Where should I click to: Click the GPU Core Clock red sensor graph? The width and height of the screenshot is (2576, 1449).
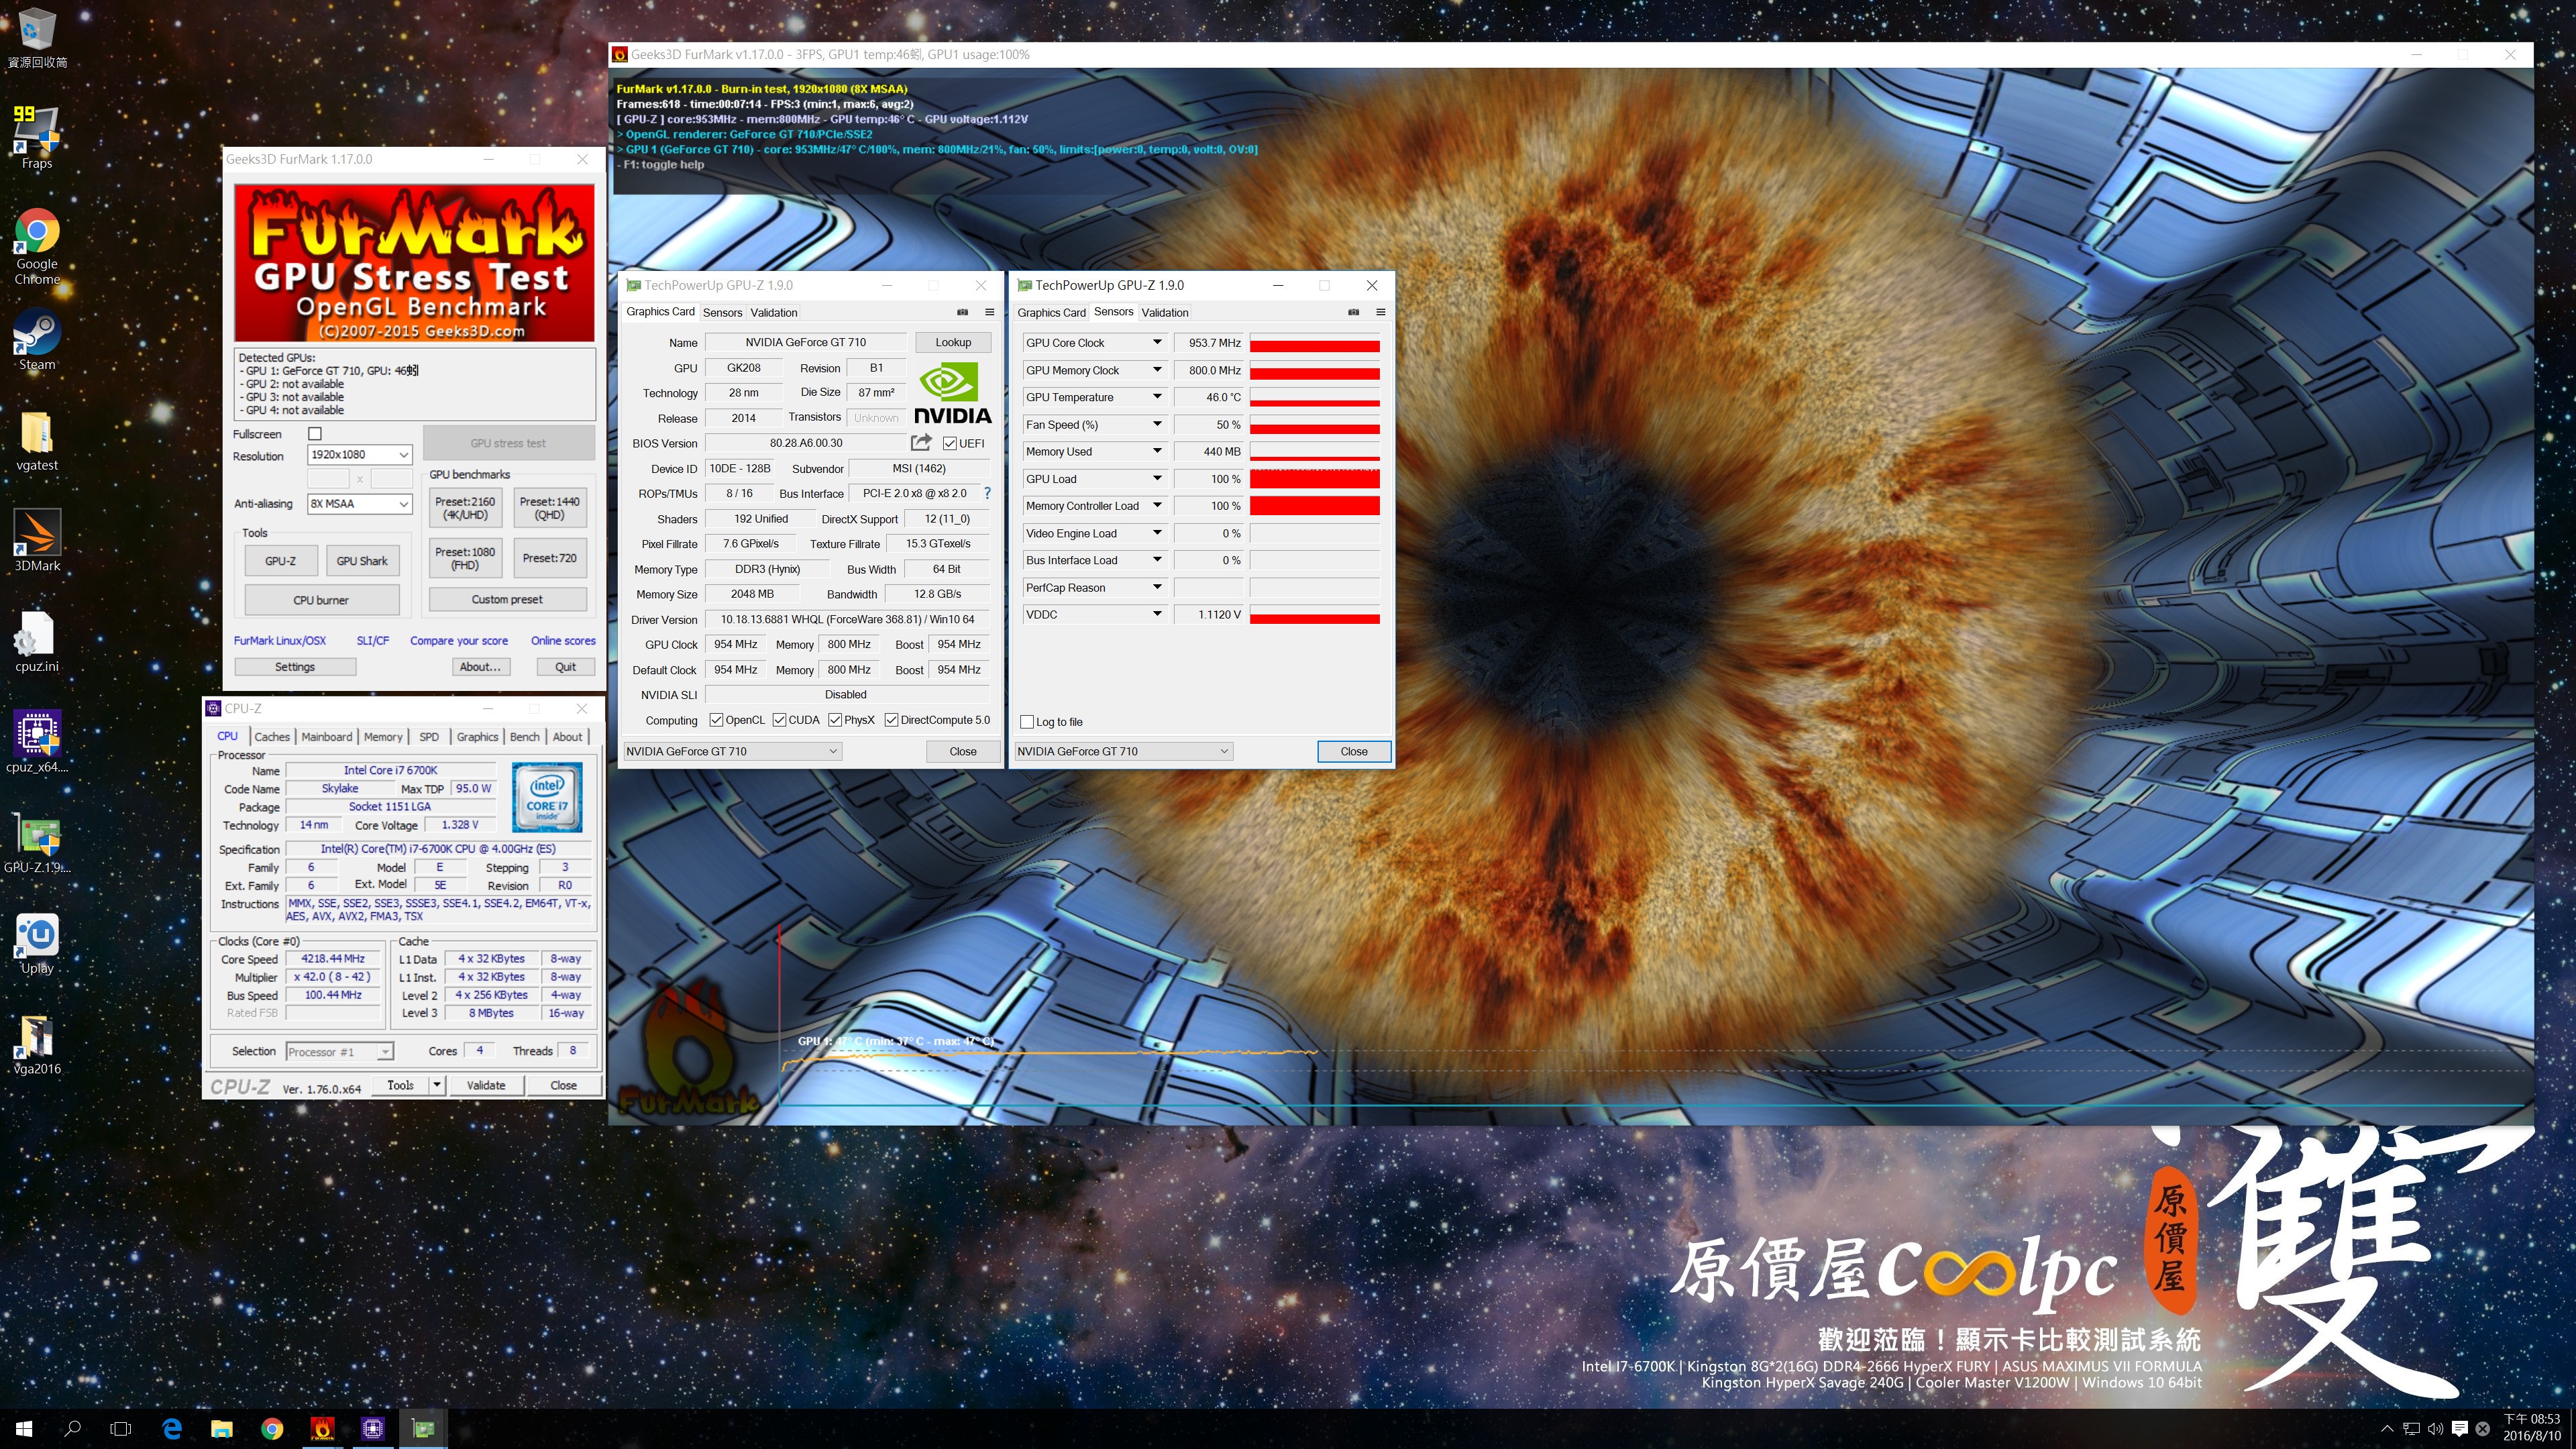1314,343
